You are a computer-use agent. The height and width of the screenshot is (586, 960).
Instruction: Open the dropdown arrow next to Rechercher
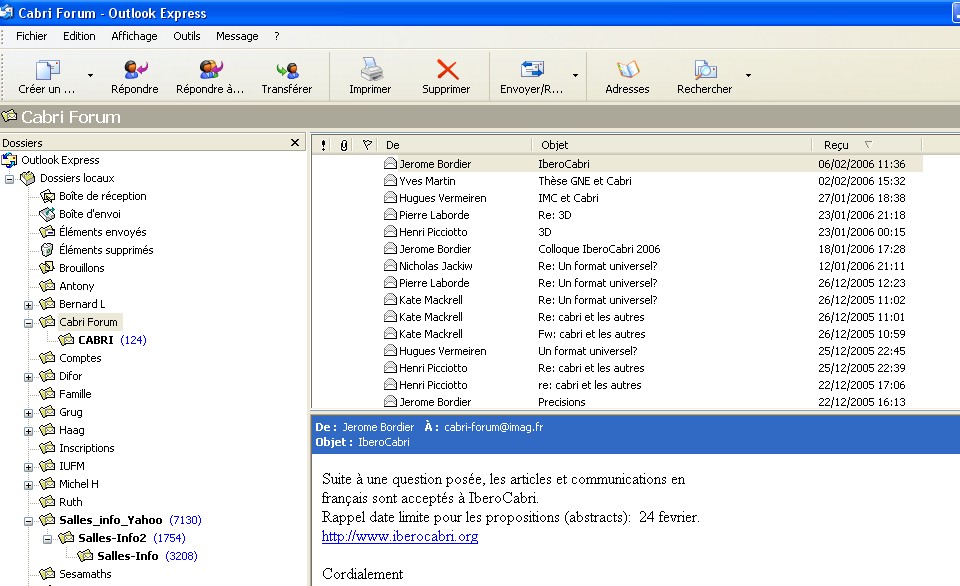pos(748,75)
